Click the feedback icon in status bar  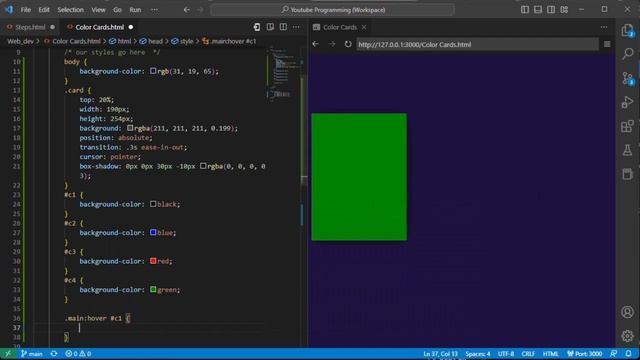click(613, 354)
